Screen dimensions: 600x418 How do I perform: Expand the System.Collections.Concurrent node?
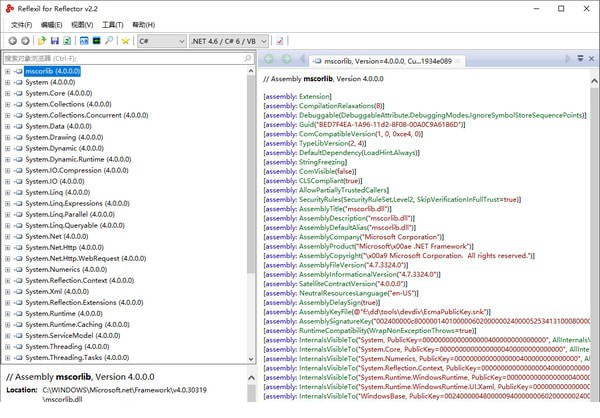pyautogui.click(x=8, y=116)
